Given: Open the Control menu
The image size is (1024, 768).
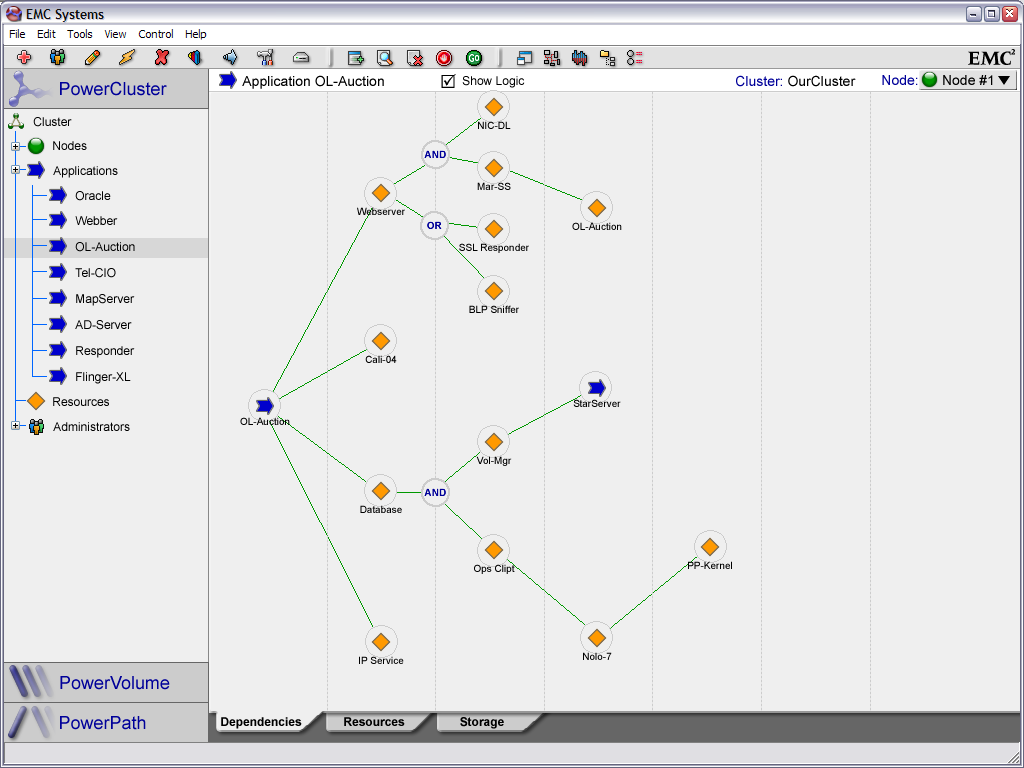Looking at the screenshot, I should pyautogui.click(x=156, y=34).
